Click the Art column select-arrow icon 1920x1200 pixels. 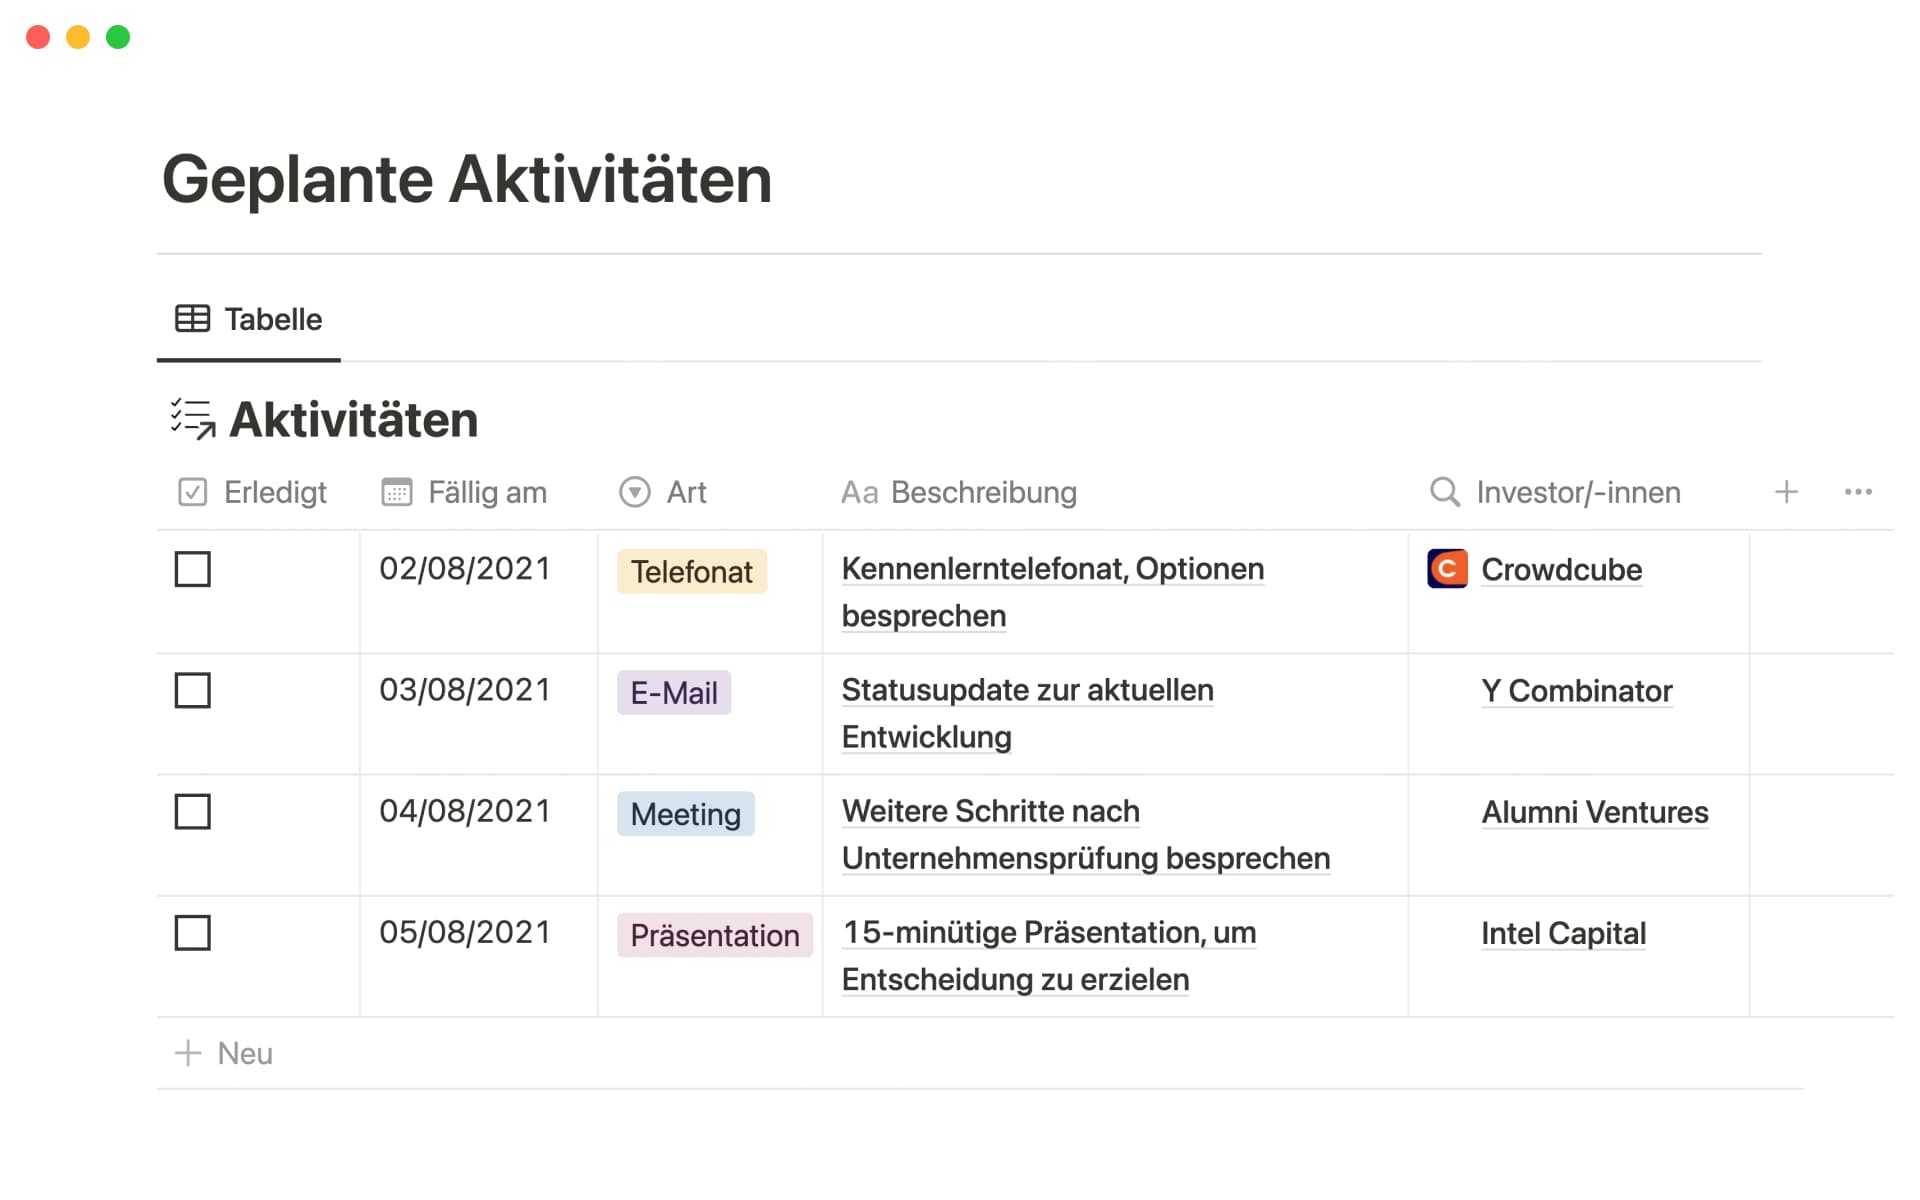[634, 492]
